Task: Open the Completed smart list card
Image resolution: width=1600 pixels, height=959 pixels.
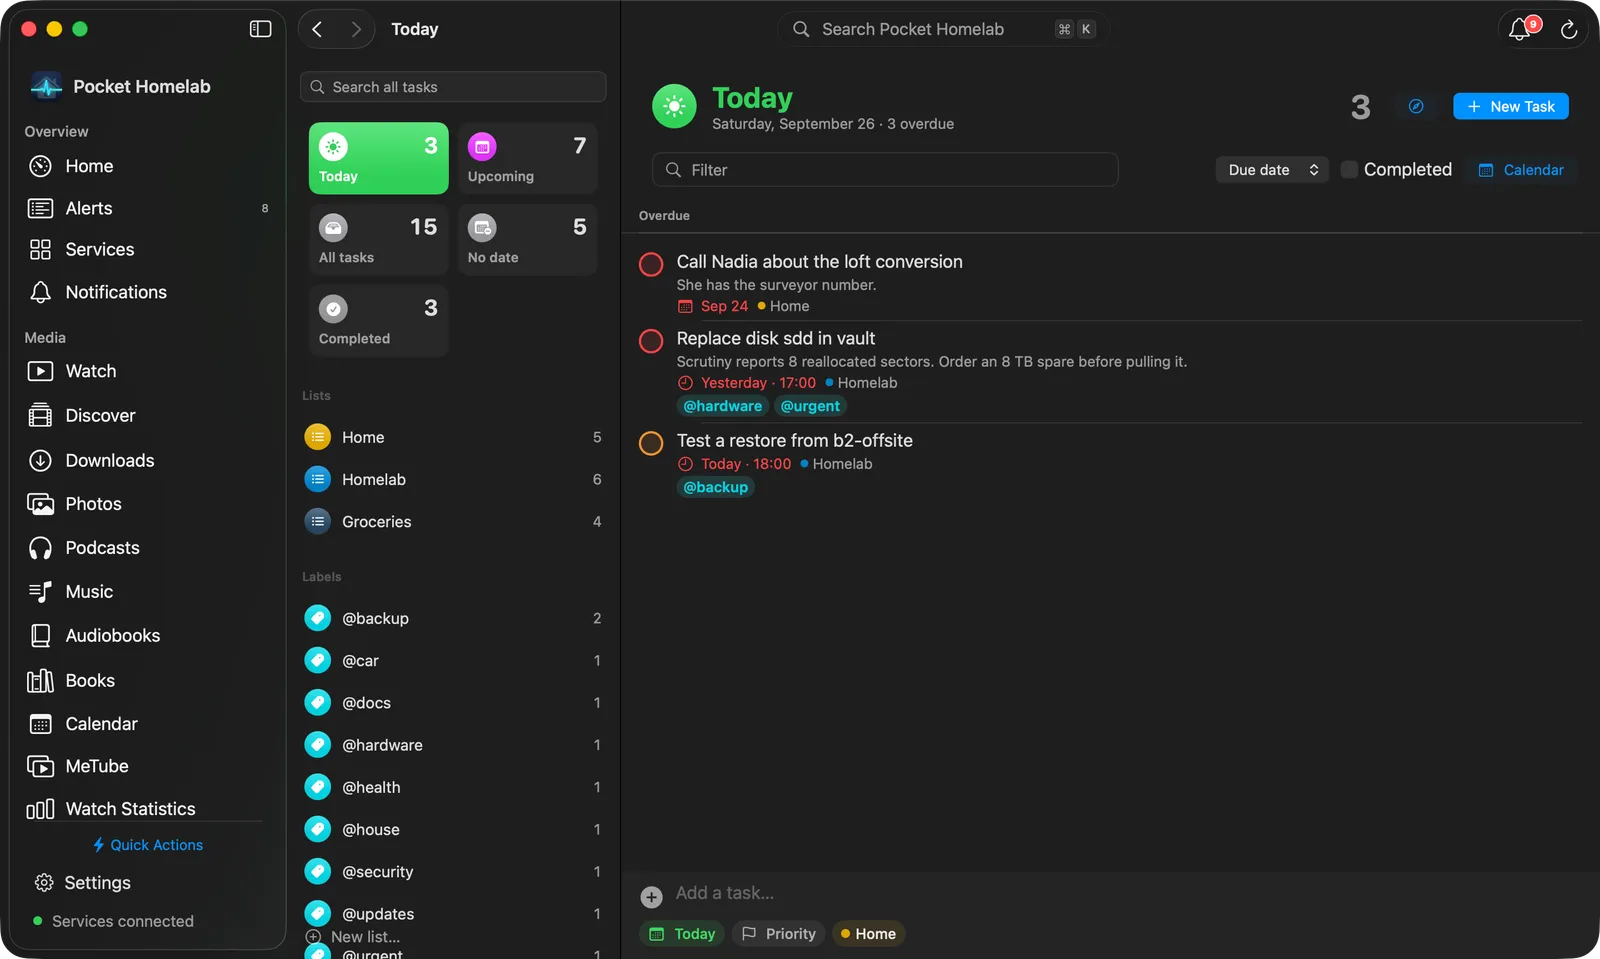Action: click(x=378, y=320)
